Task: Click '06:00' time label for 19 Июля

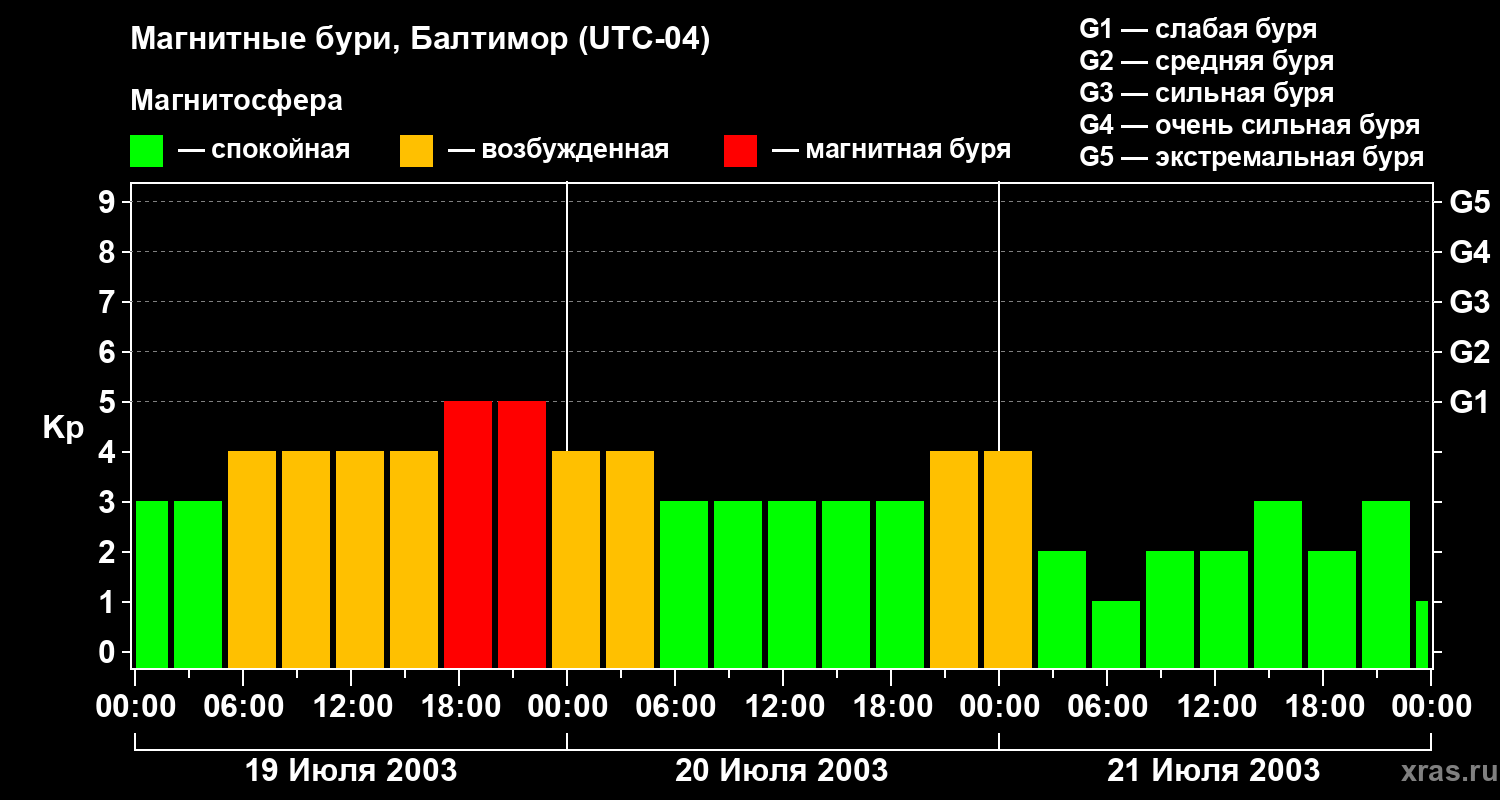Action: [243, 707]
